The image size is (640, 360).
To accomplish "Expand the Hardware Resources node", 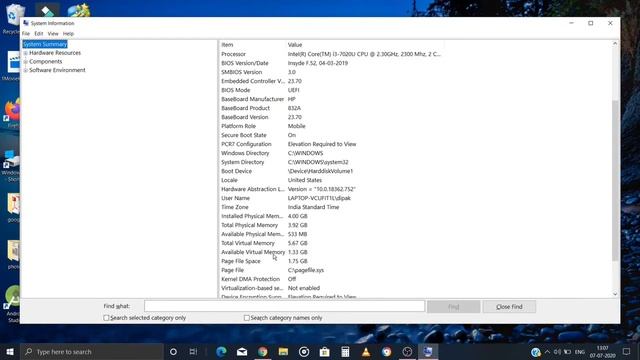I will [x=25, y=53].
